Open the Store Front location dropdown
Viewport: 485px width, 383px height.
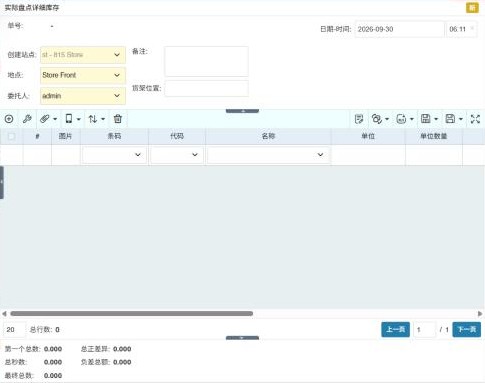tap(83, 75)
